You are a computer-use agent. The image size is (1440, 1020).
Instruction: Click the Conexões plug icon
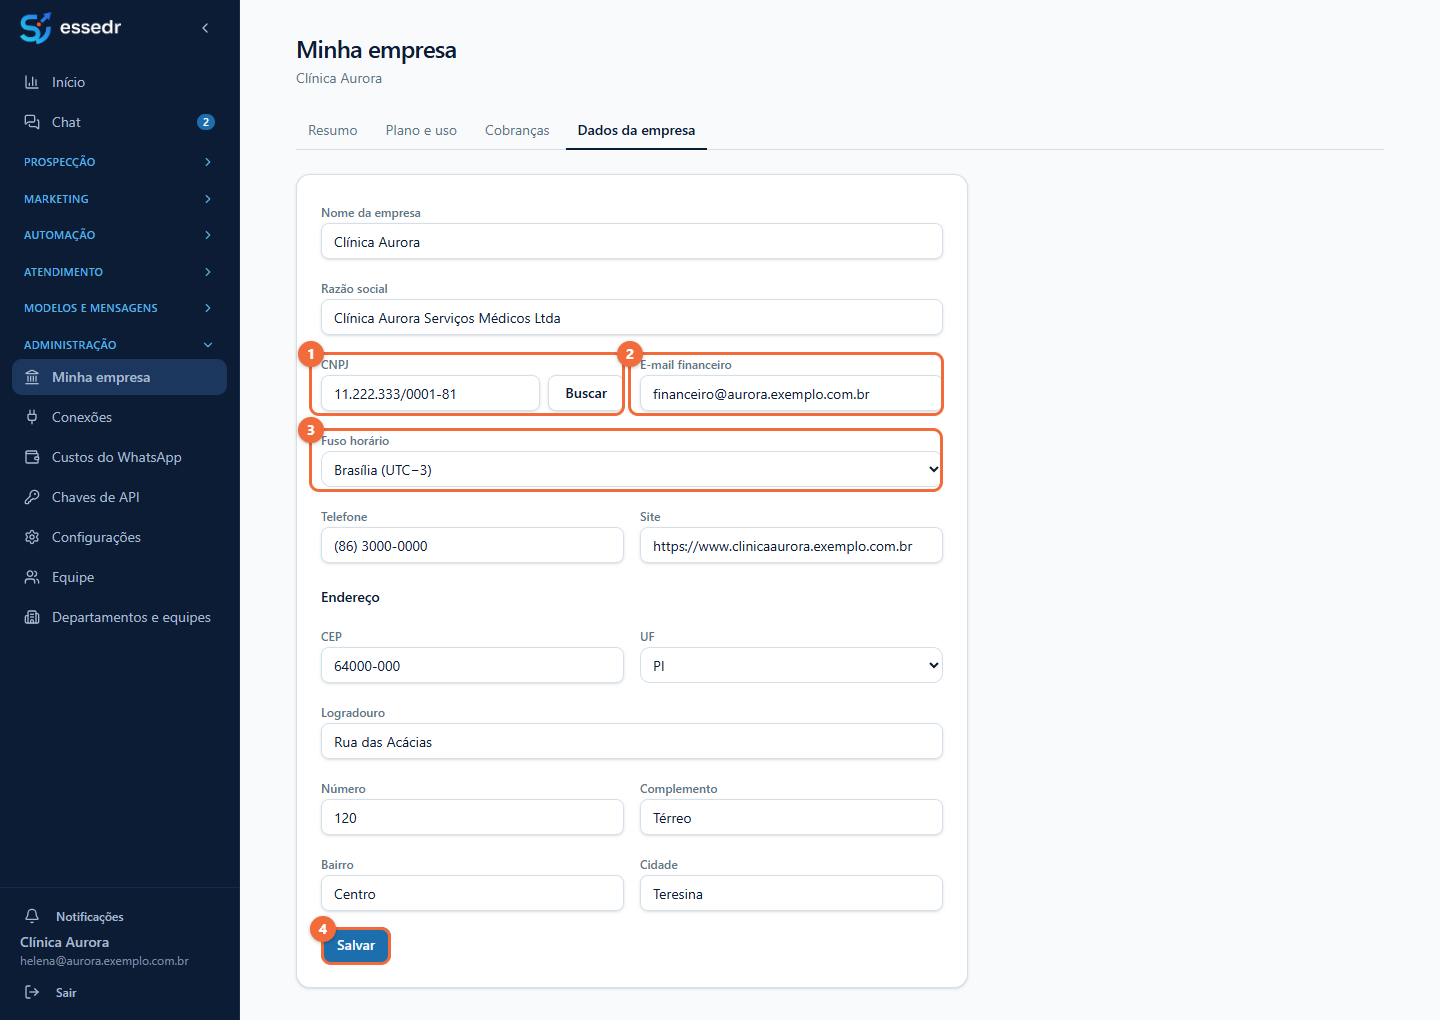pos(32,417)
